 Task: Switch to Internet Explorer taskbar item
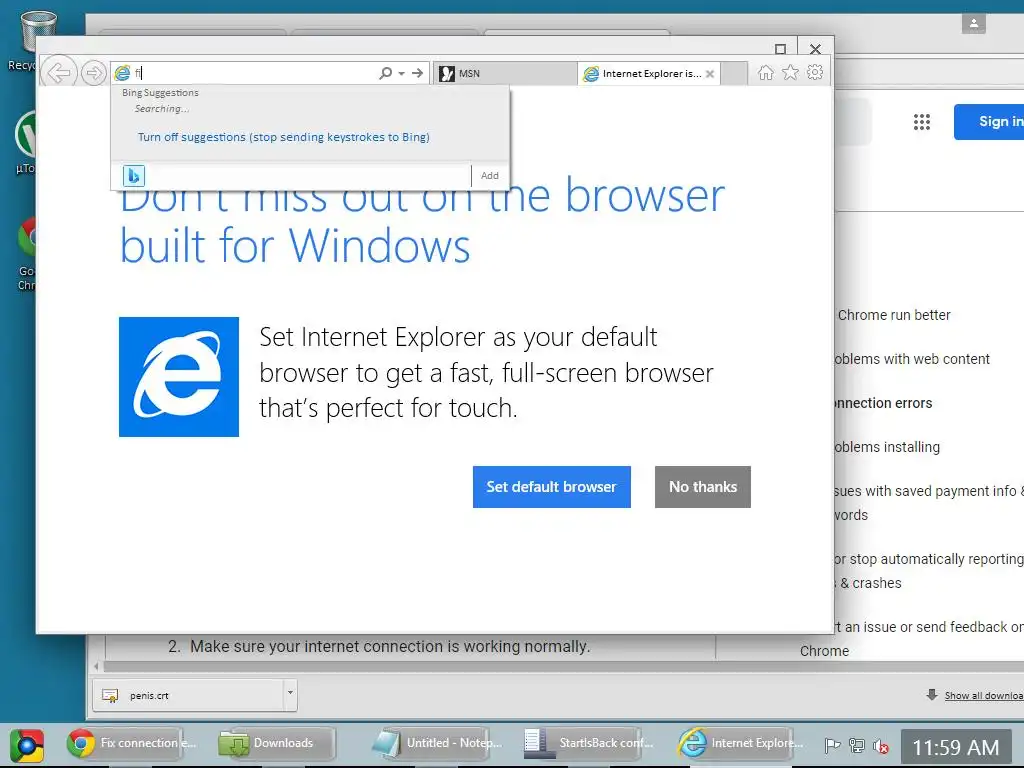(x=739, y=744)
